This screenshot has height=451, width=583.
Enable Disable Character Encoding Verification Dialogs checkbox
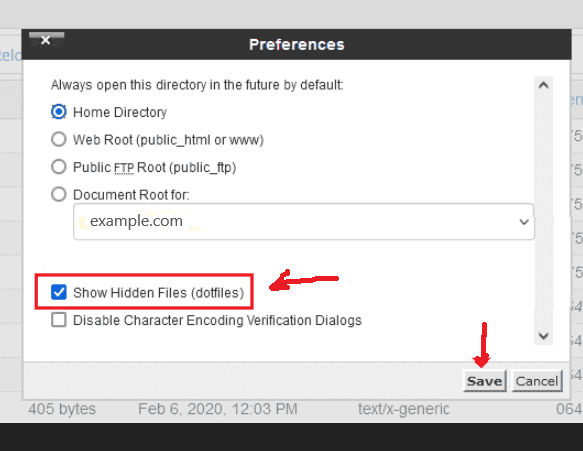click(x=59, y=320)
